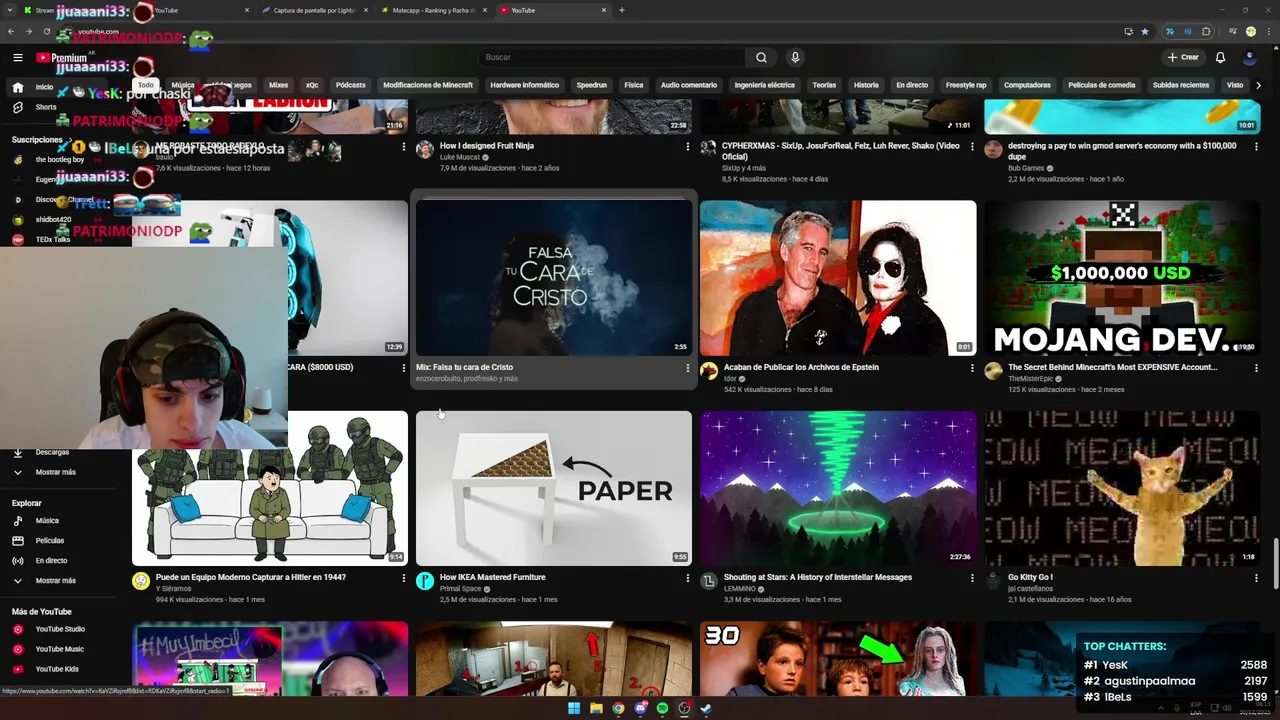1280x720 pixels.
Task: Open YouTube Studio in sidebar
Action: pos(60,629)
